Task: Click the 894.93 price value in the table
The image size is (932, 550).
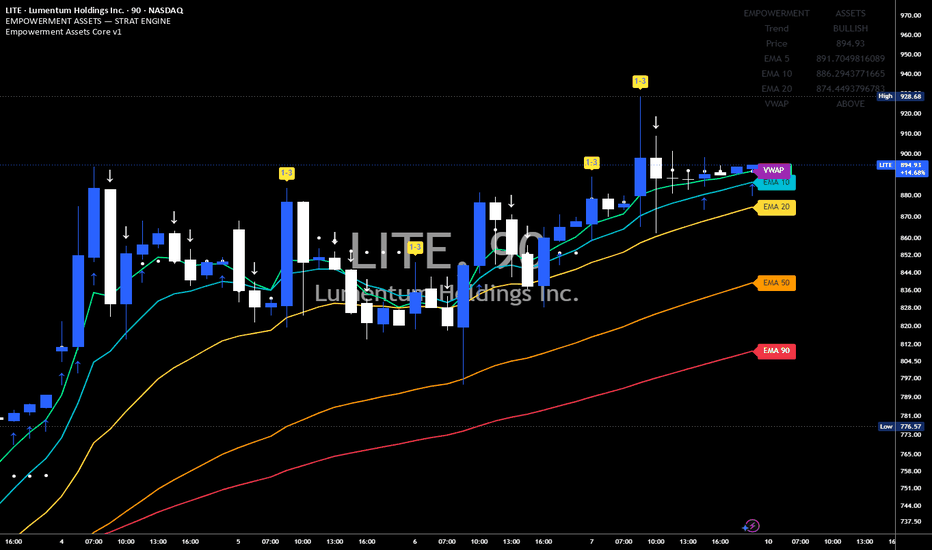Action: pos(851,43)
